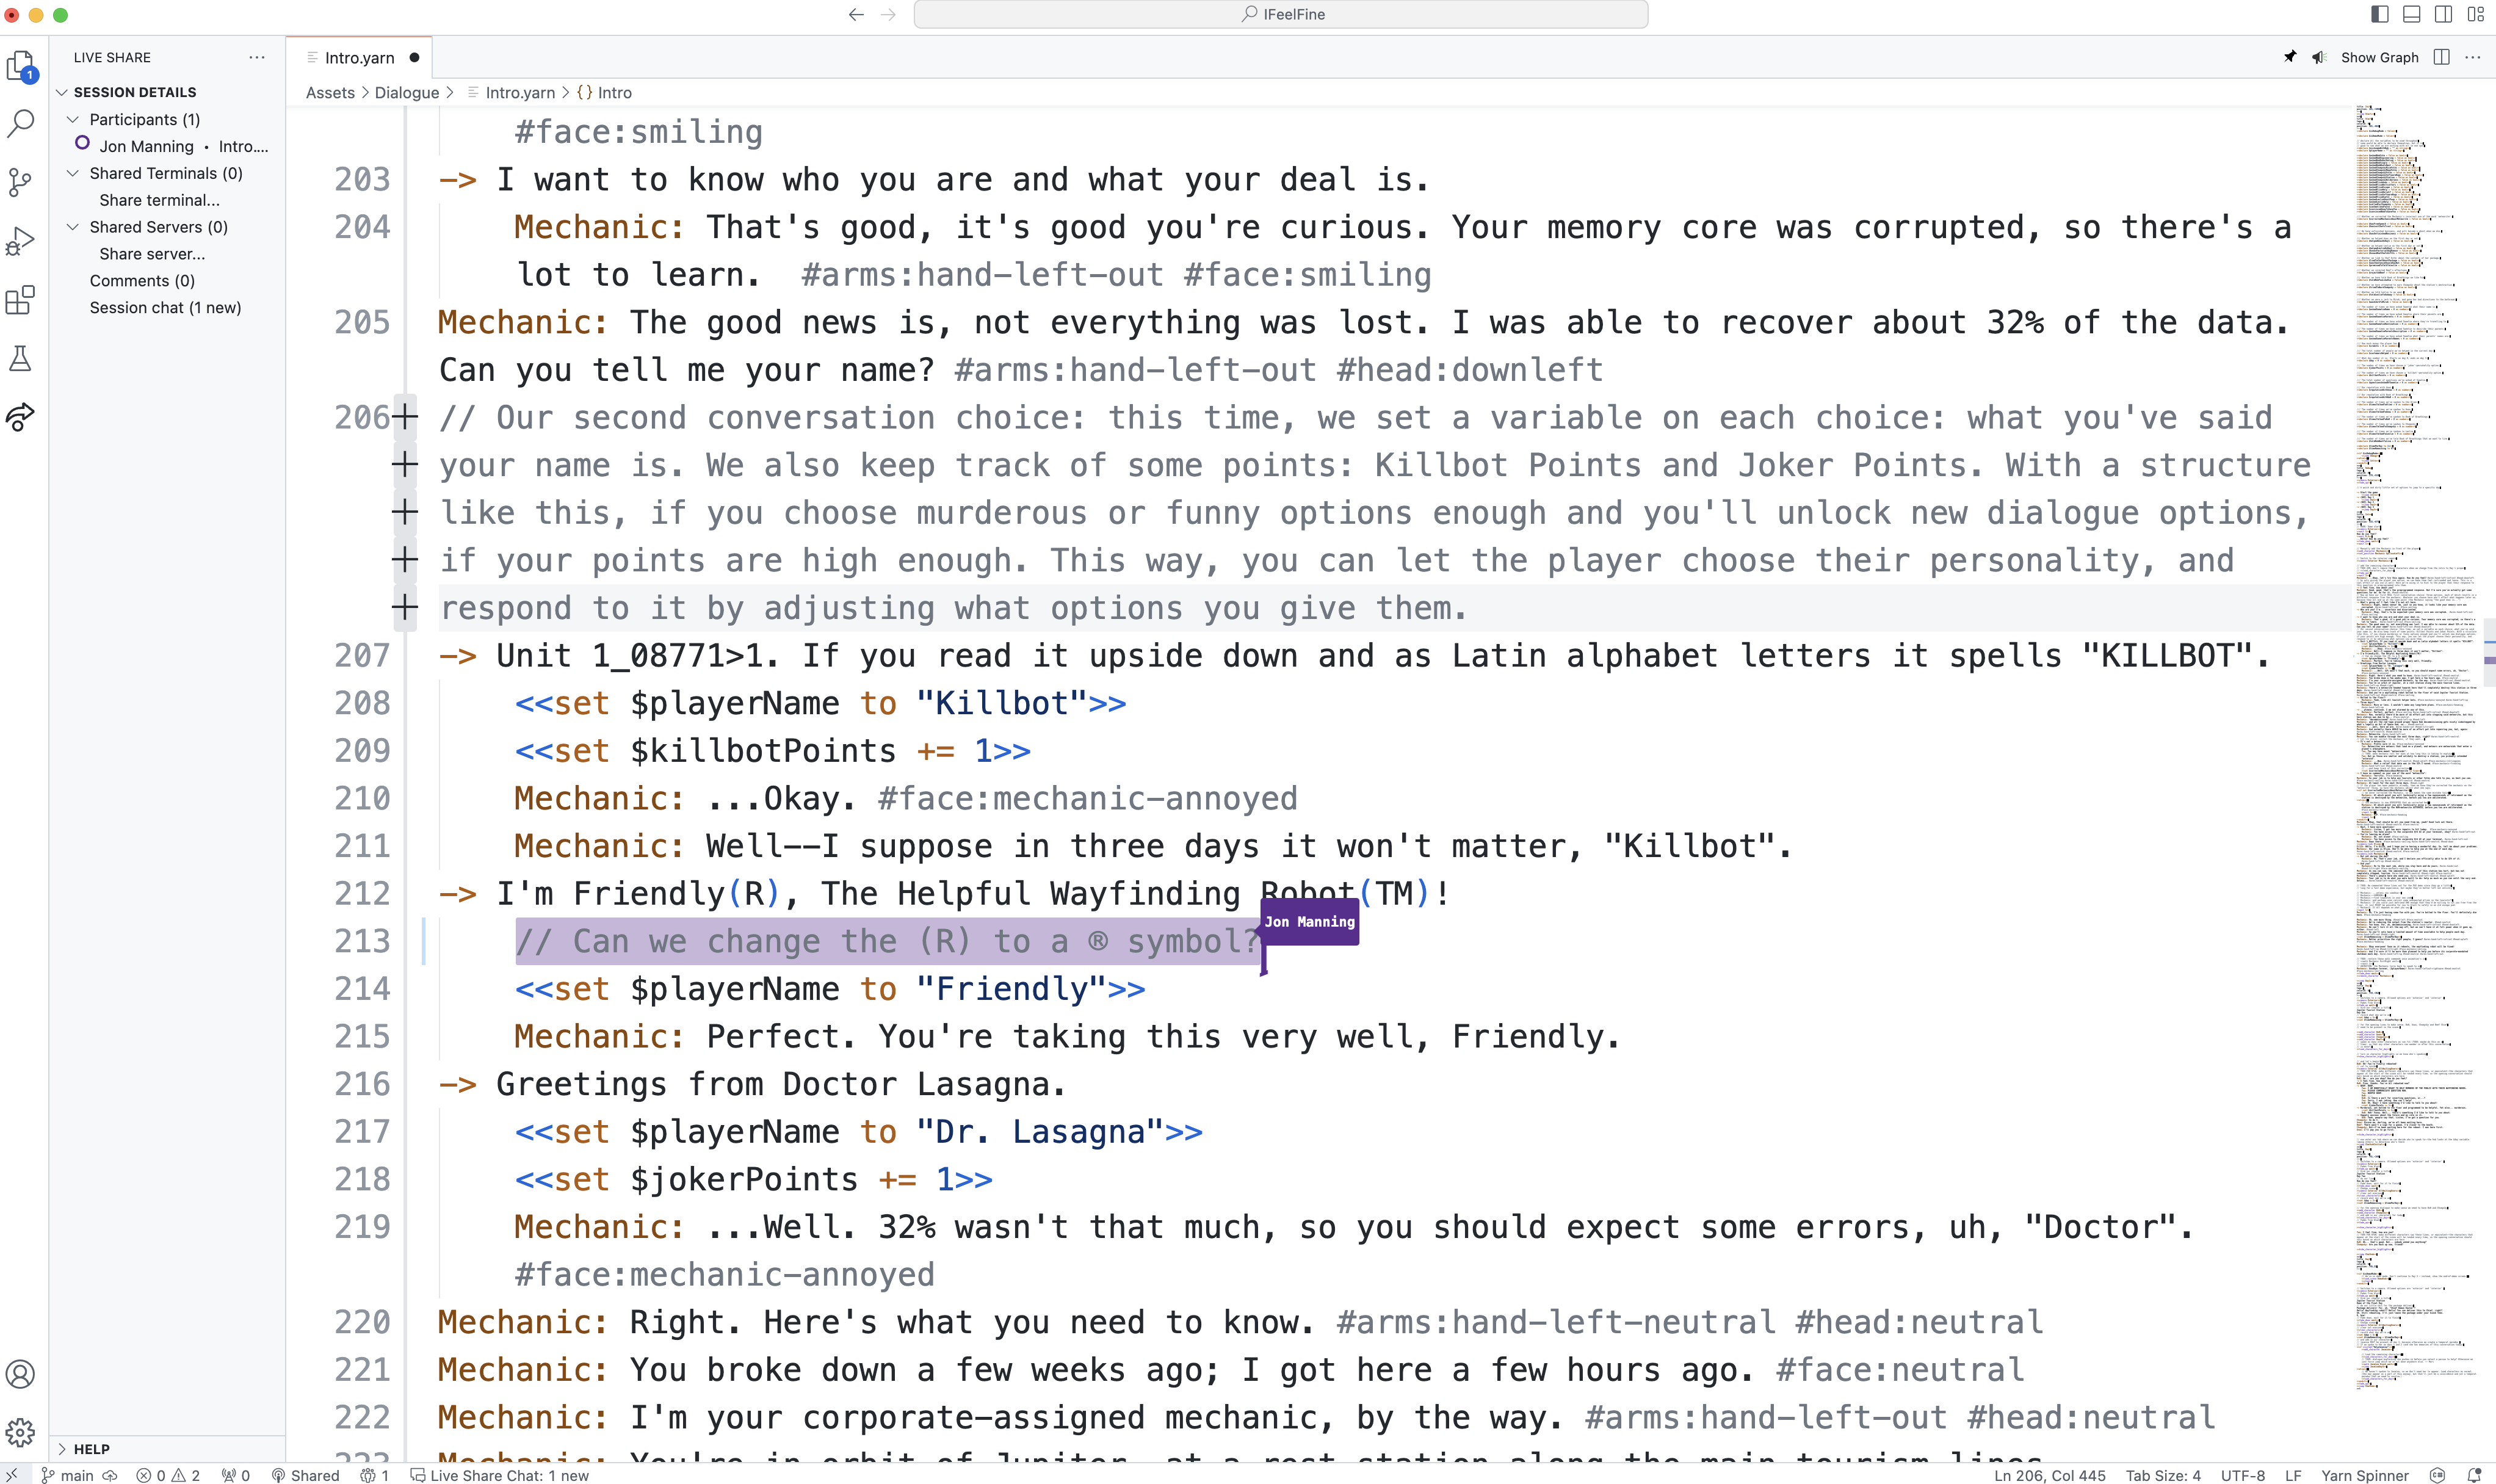This screenshot has width=2496, height=1484.
Task: Toggle the secondary side bar layout button
Action: (x=2443, y=14)
